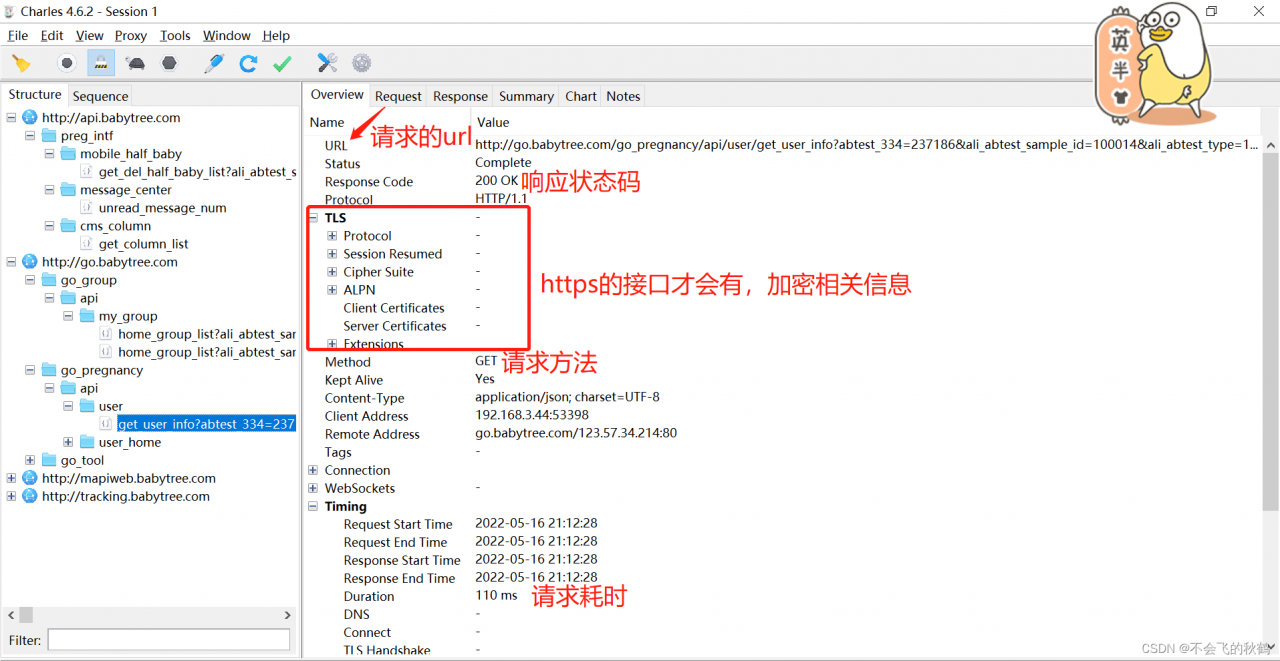Click the Value column header
1280x661 pixels.
tap(493, 122)
